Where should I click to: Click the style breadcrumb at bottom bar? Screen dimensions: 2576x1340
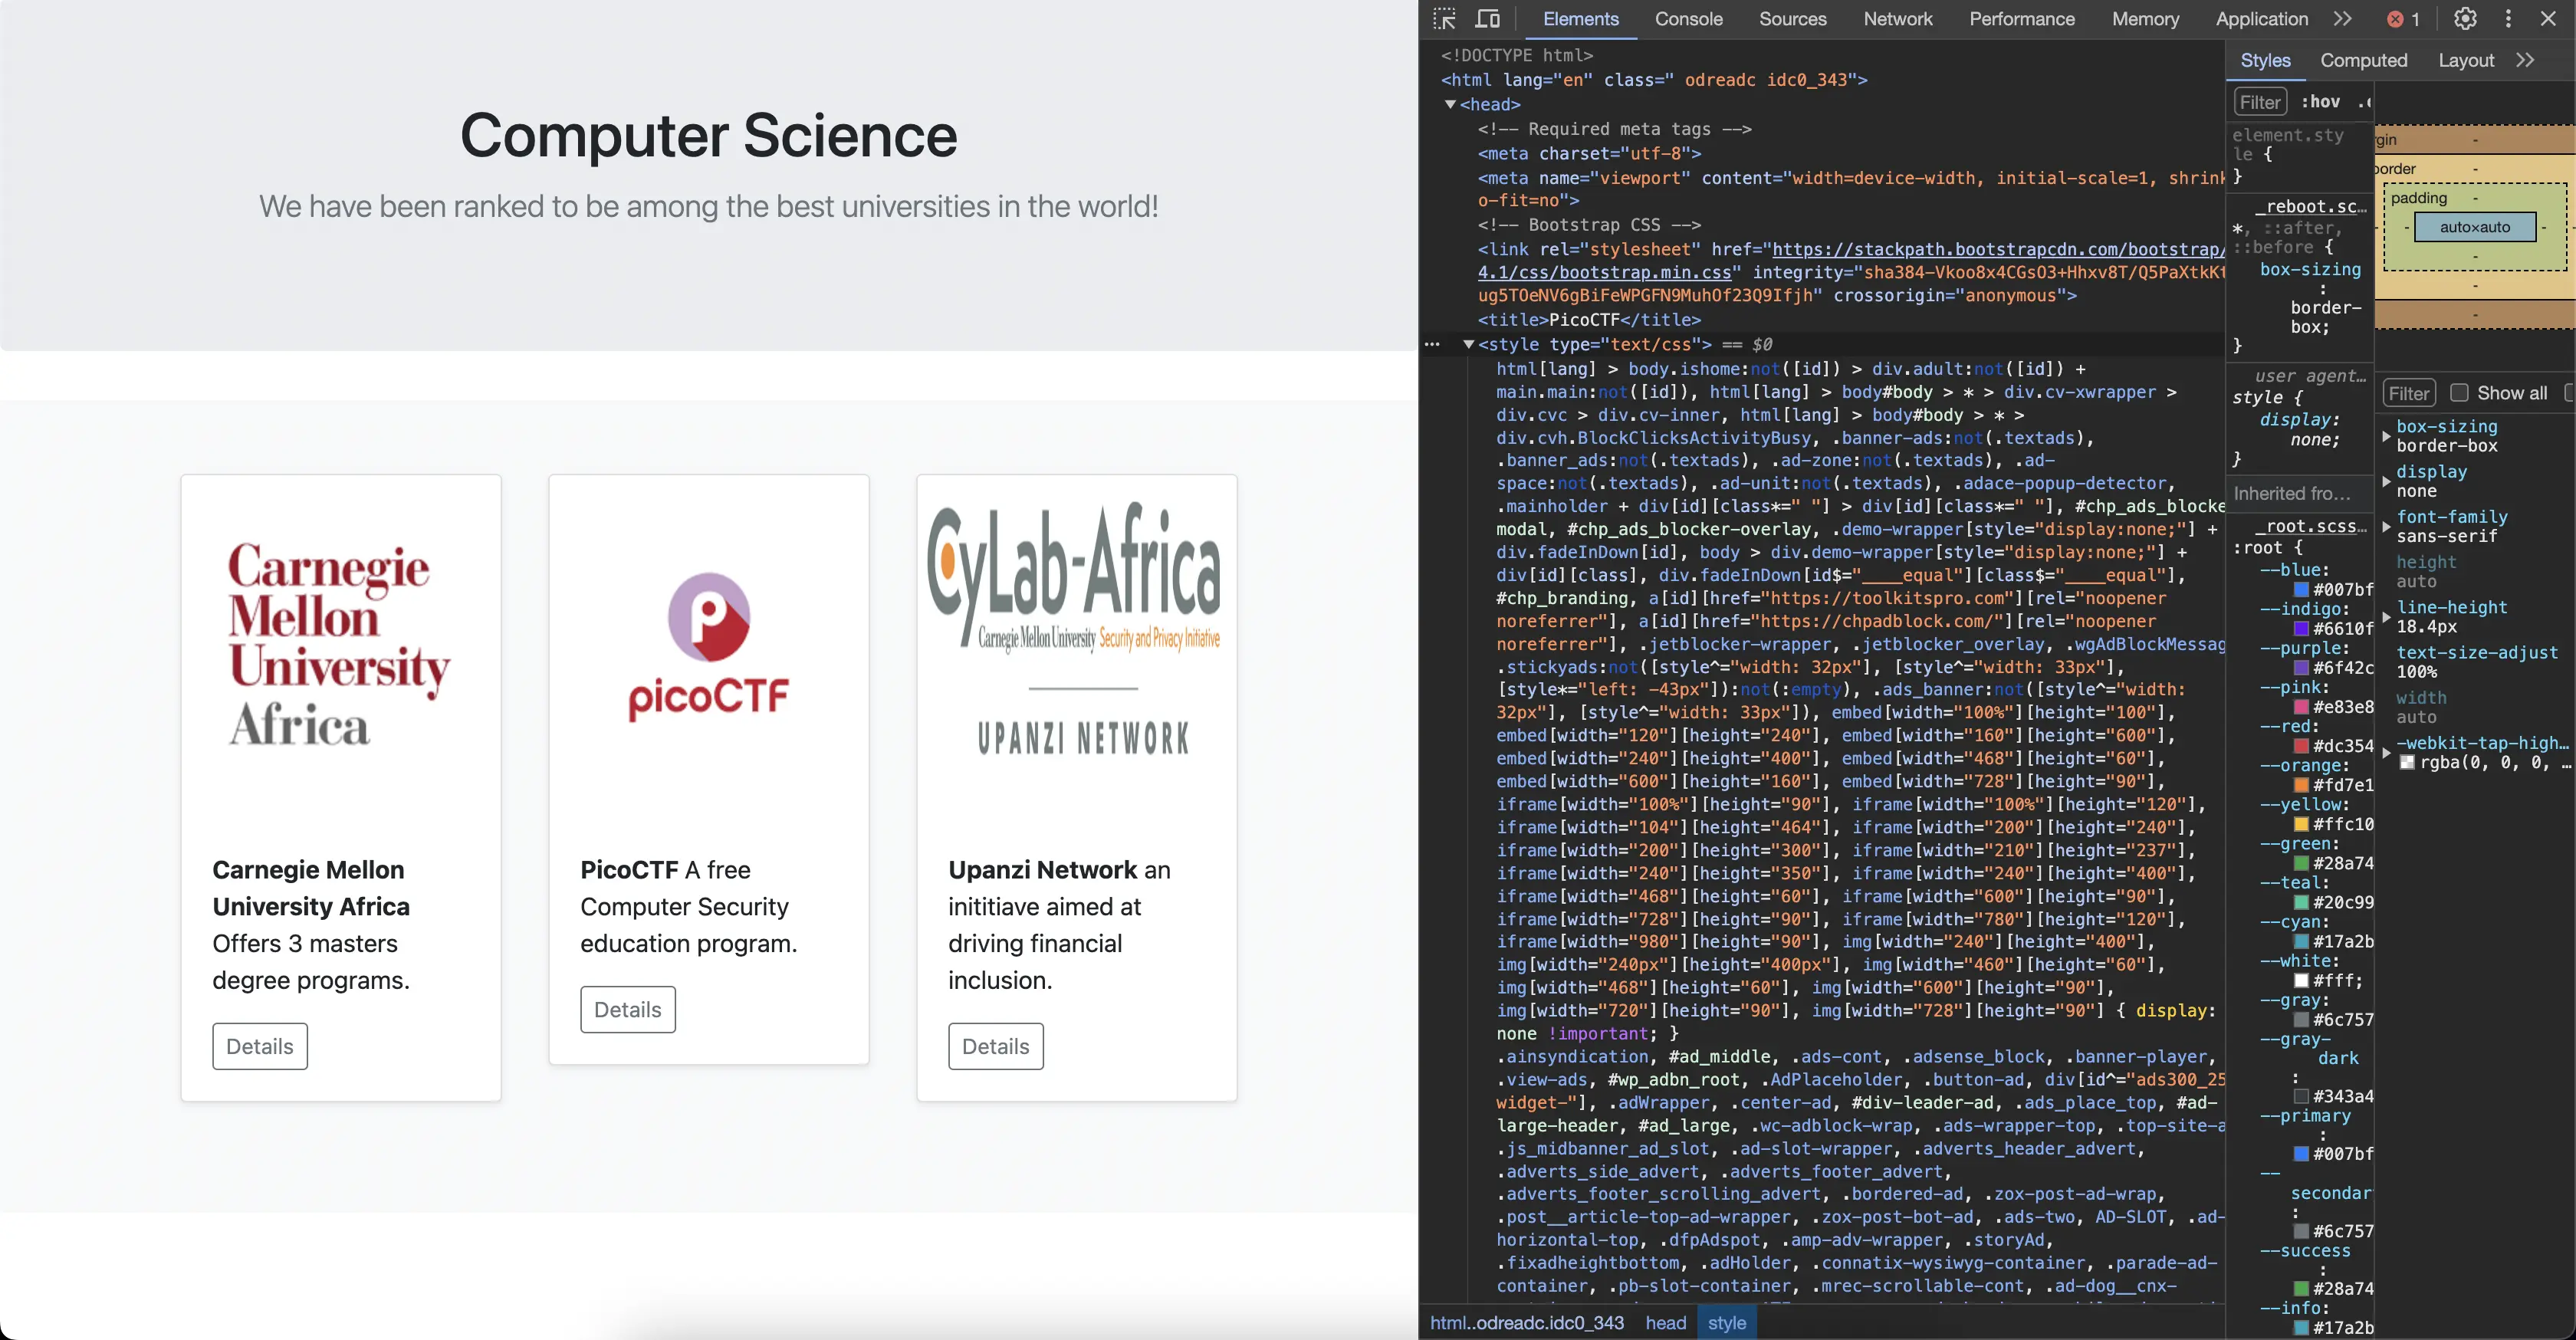point(1726,1322)
